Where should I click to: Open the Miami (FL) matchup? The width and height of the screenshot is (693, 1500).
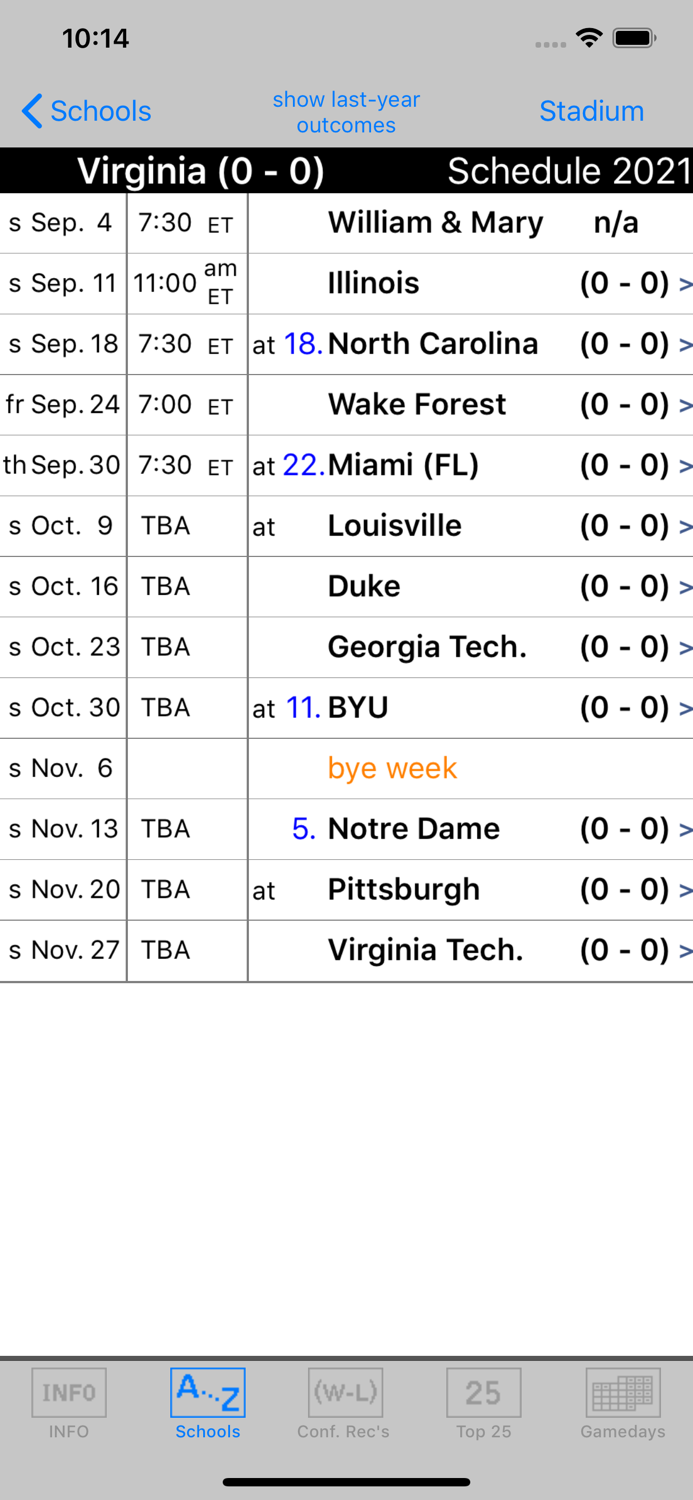coord(403,465)
